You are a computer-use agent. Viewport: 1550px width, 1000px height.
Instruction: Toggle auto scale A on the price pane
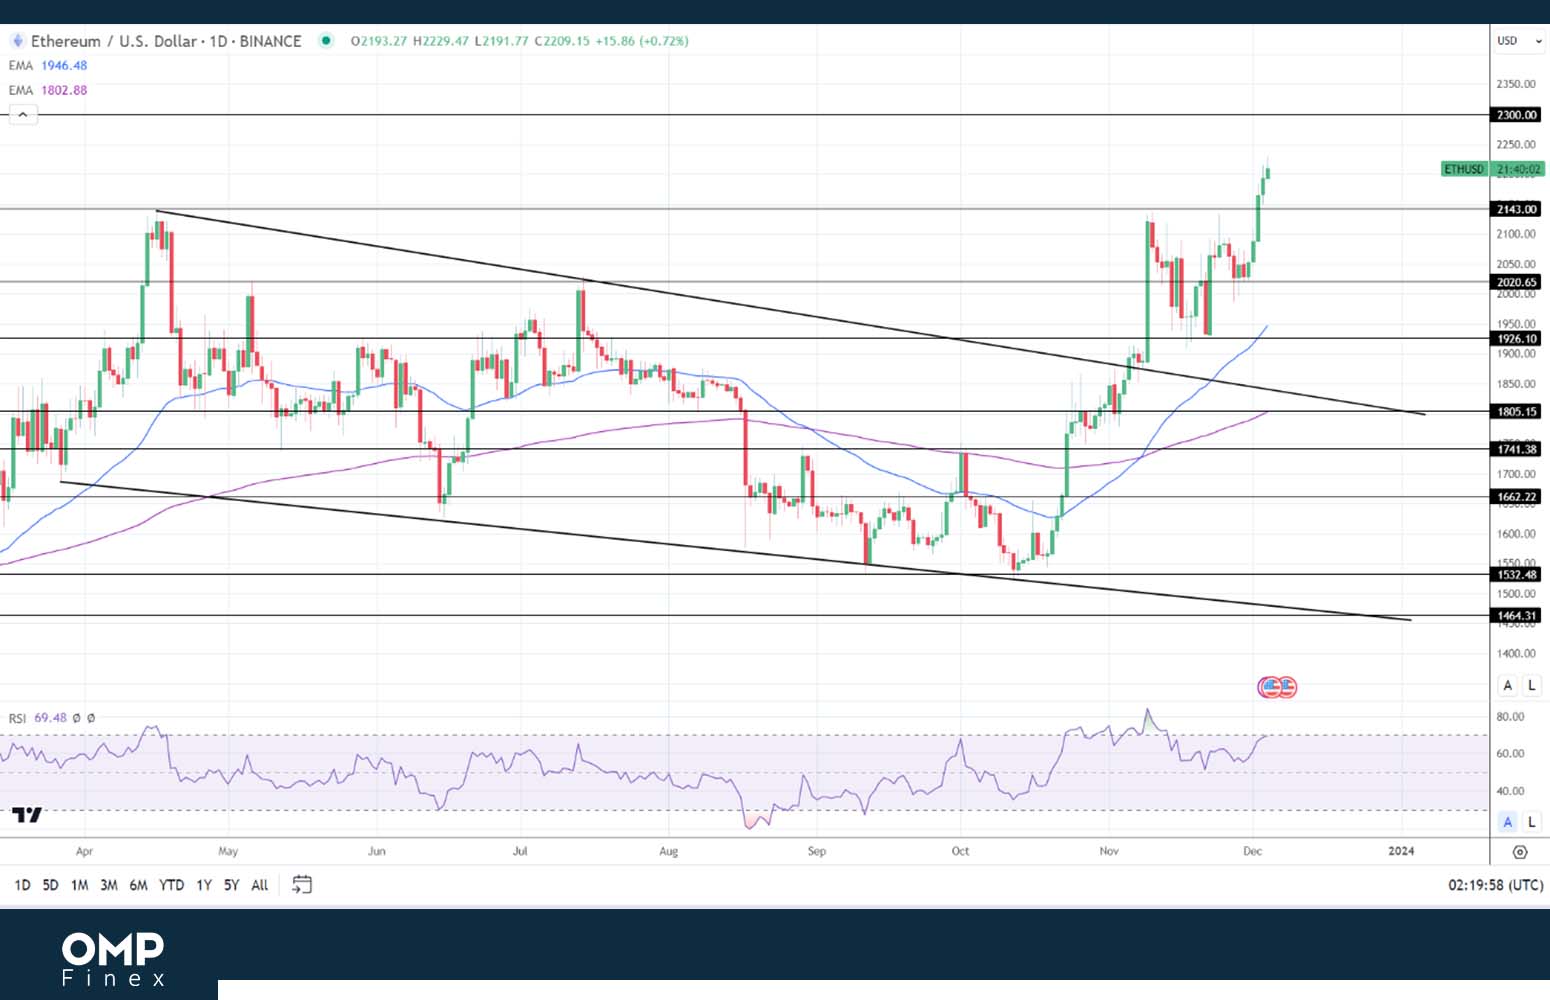tap(1508, 685)
